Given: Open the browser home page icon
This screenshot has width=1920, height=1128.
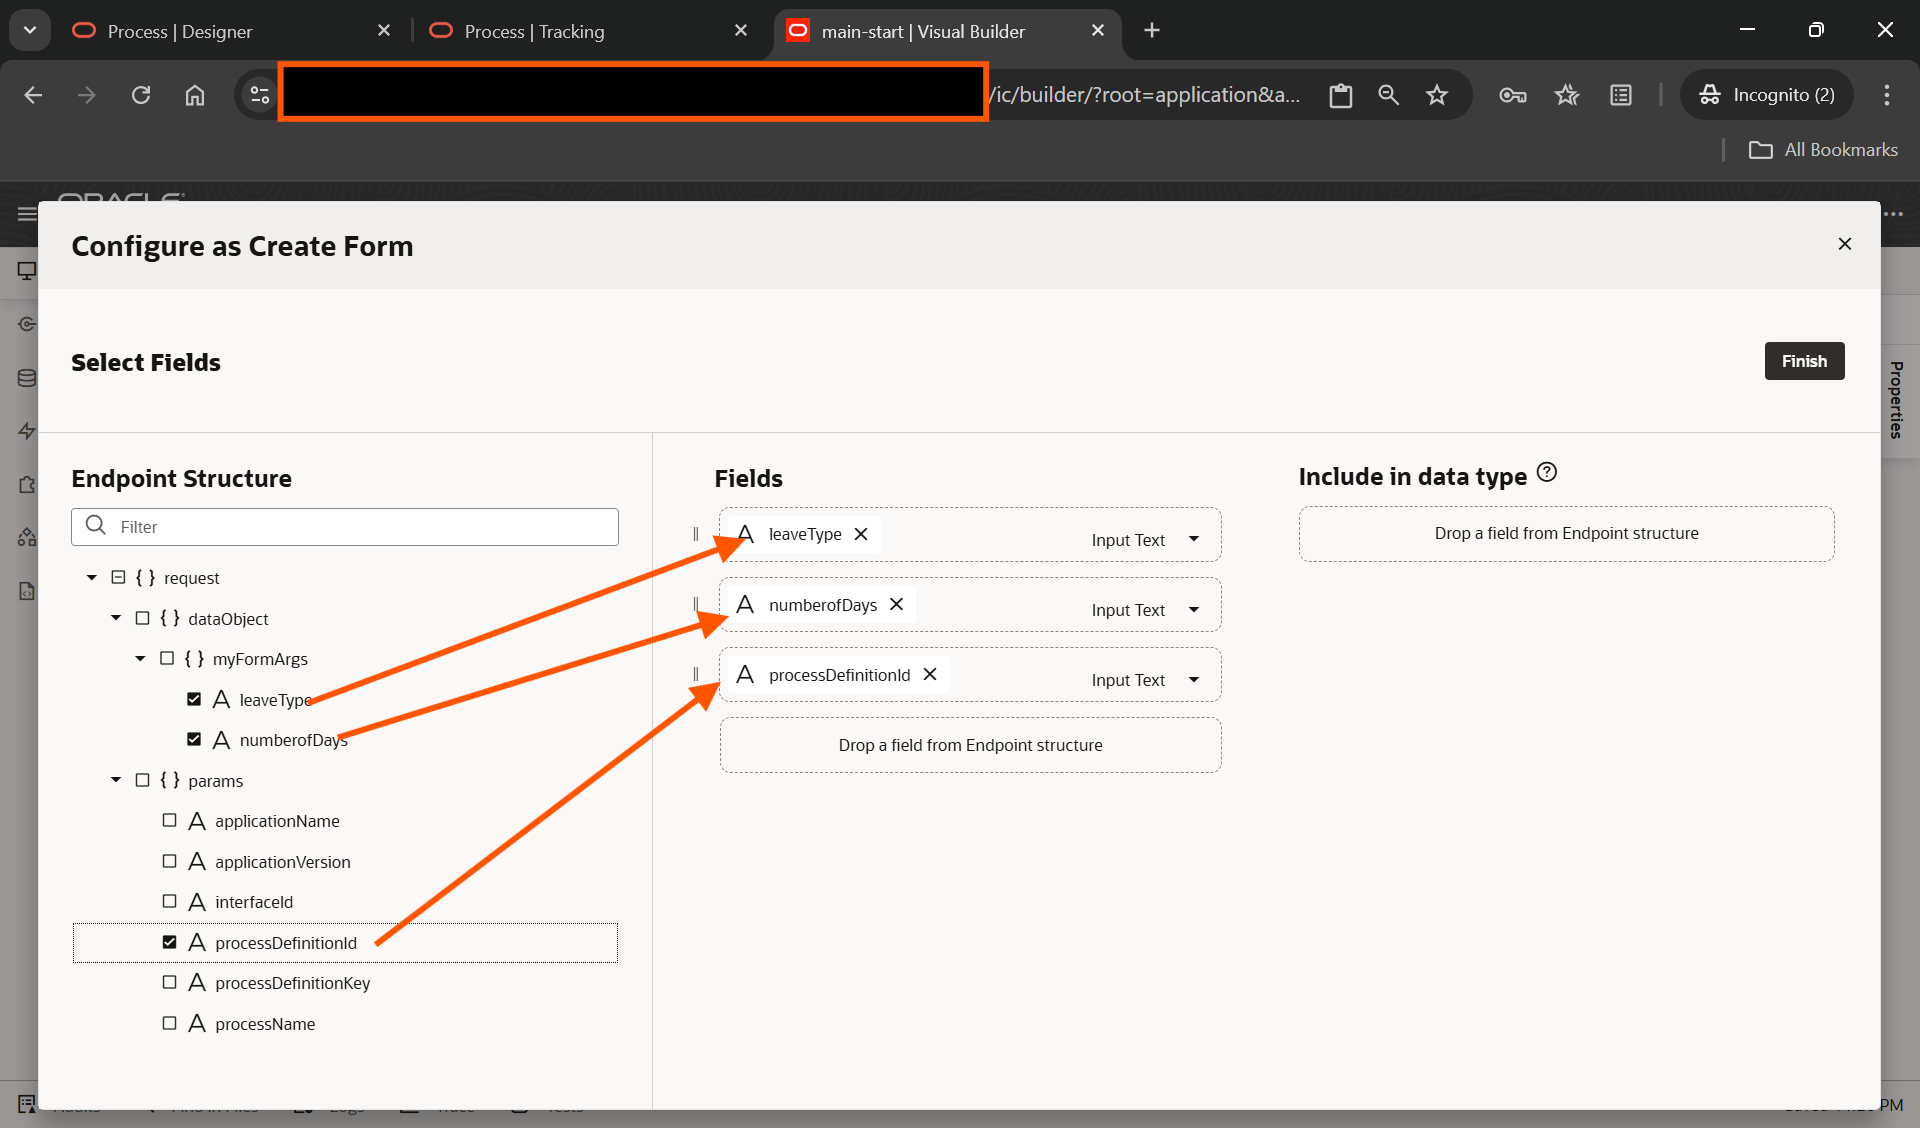Looking at the screenshot, I should (195, 95).
